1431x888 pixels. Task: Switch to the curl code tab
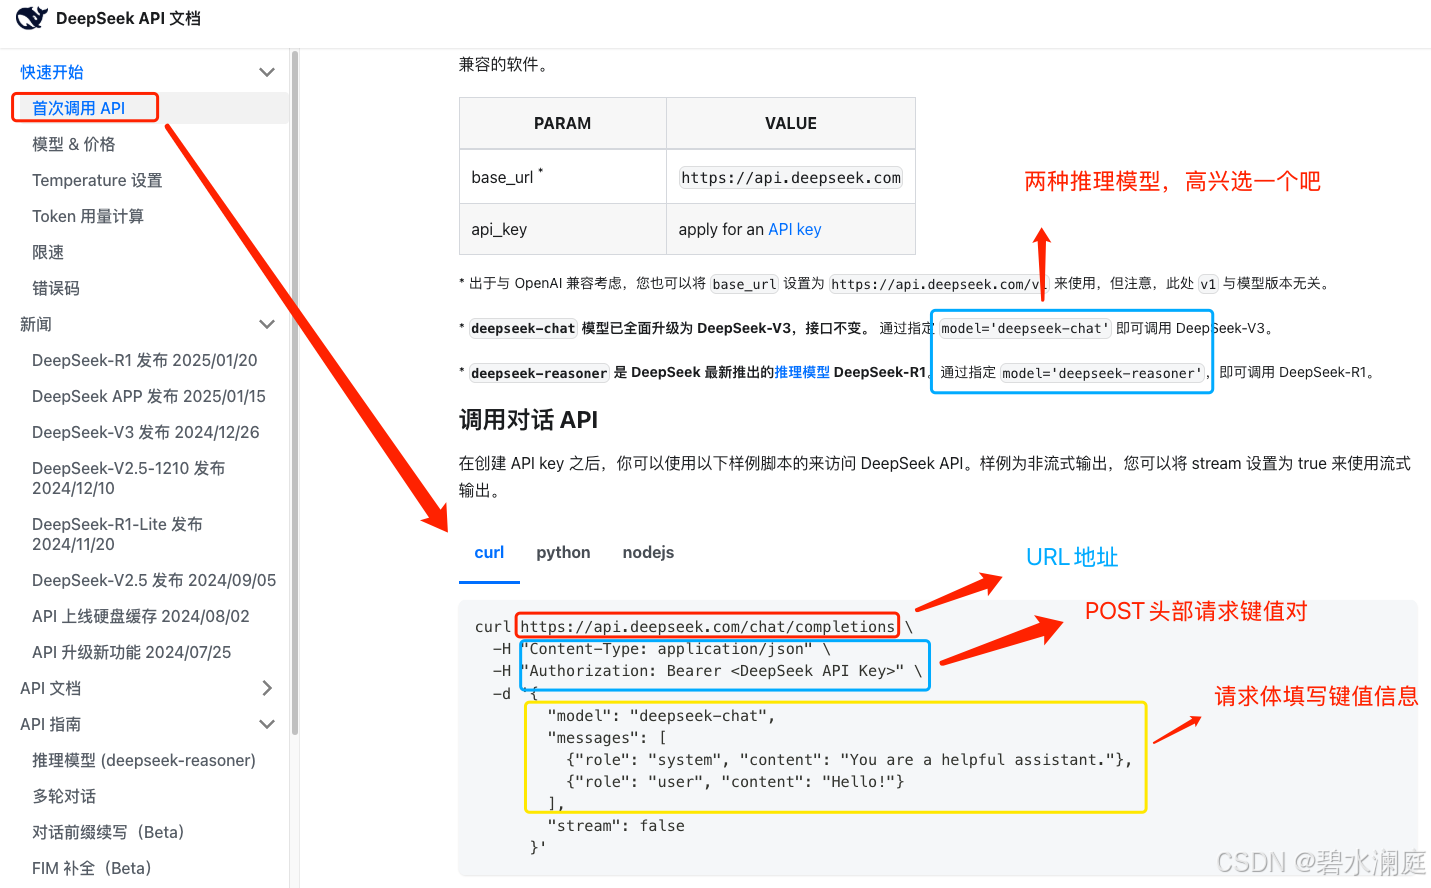tap(489, 553)
